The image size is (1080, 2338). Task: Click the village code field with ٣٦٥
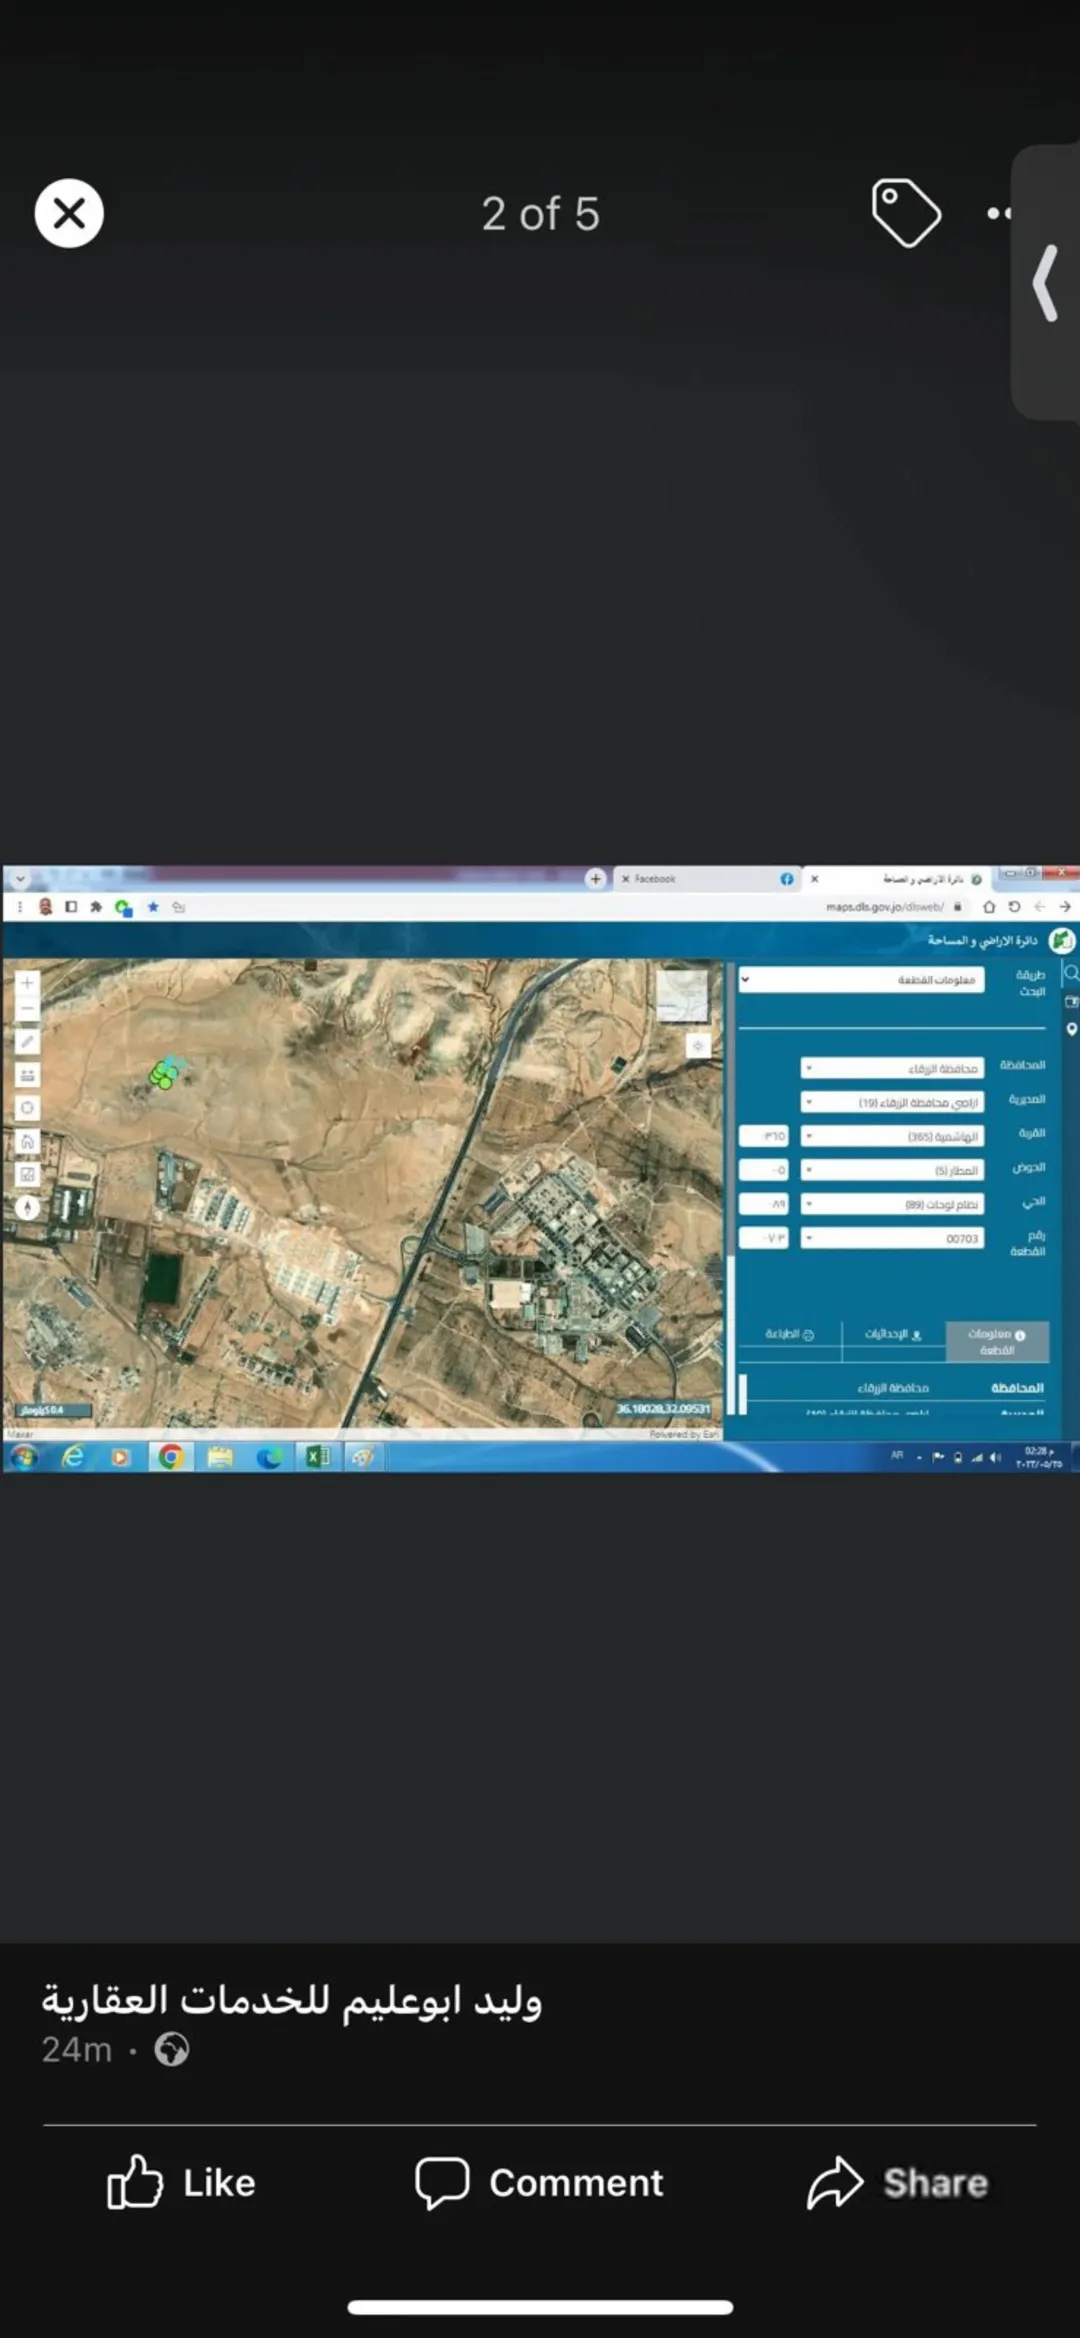pos(764,1137)
